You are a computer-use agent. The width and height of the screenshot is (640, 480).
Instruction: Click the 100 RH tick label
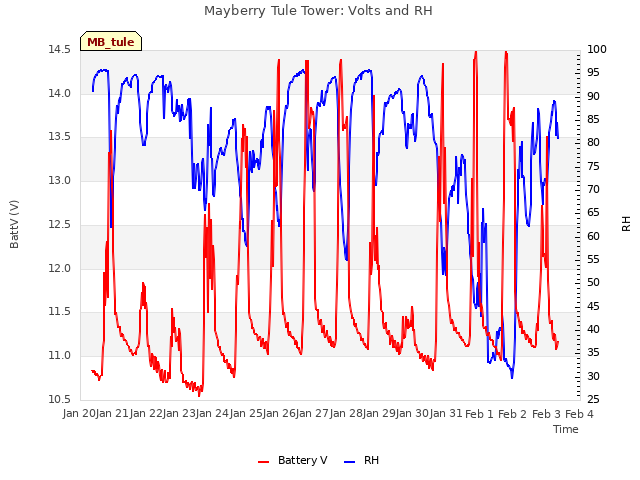coord(597,49)
